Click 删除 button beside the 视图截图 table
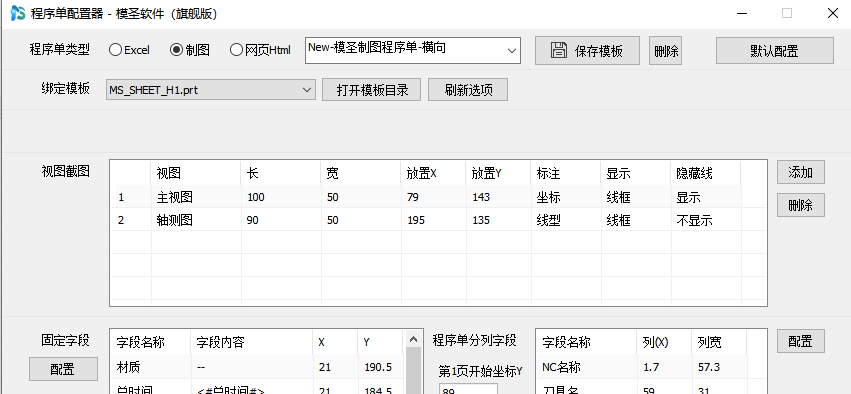Image resolution: width=851 pixels, height=394 pixels. pos(801,205)
